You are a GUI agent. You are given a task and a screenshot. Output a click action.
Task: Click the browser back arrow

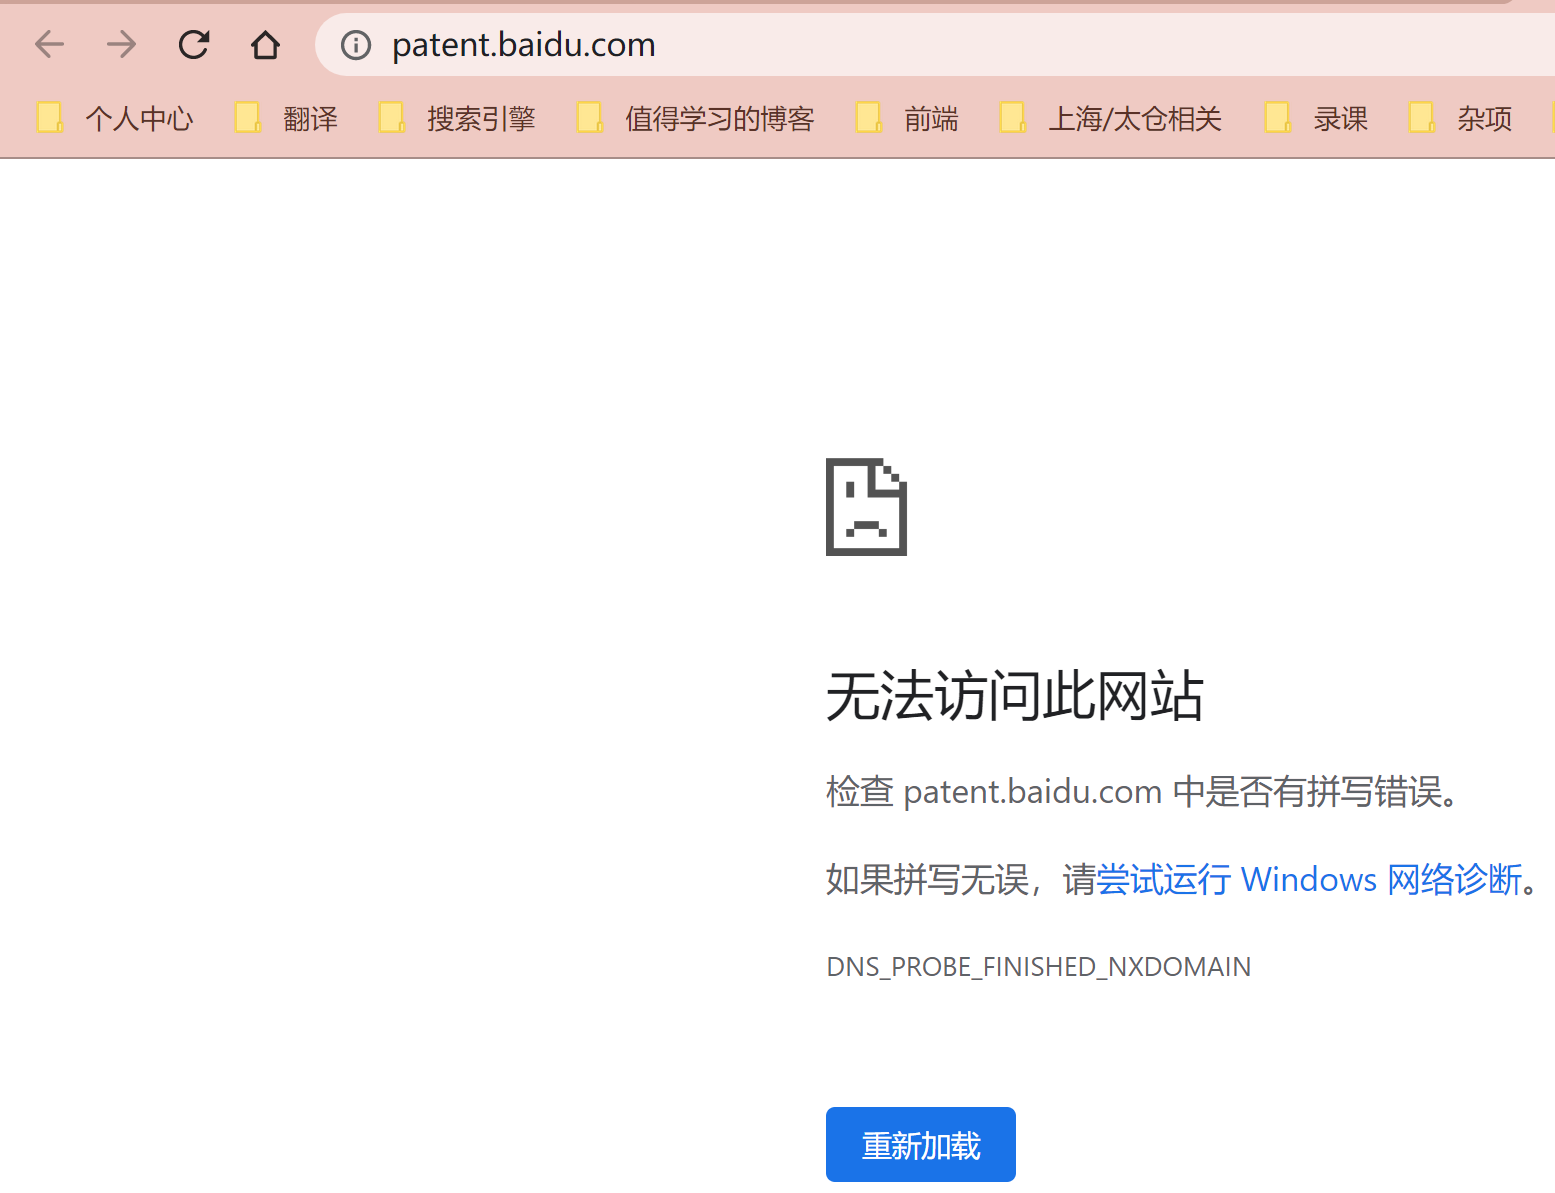49,44
